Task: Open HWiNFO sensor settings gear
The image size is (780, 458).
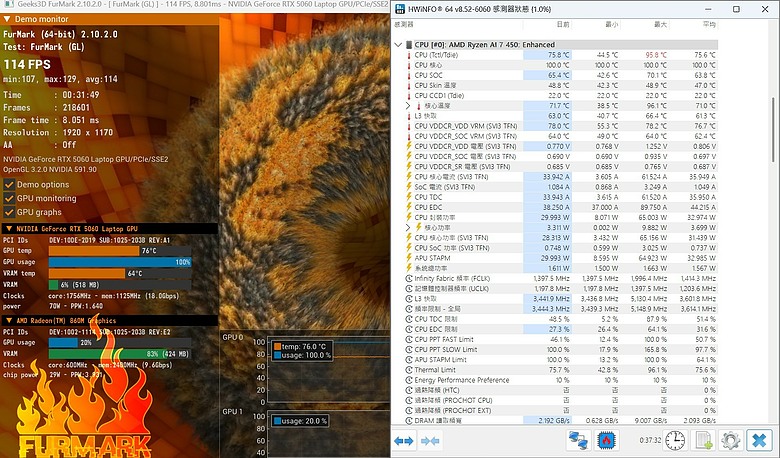Action: [731, 441]
